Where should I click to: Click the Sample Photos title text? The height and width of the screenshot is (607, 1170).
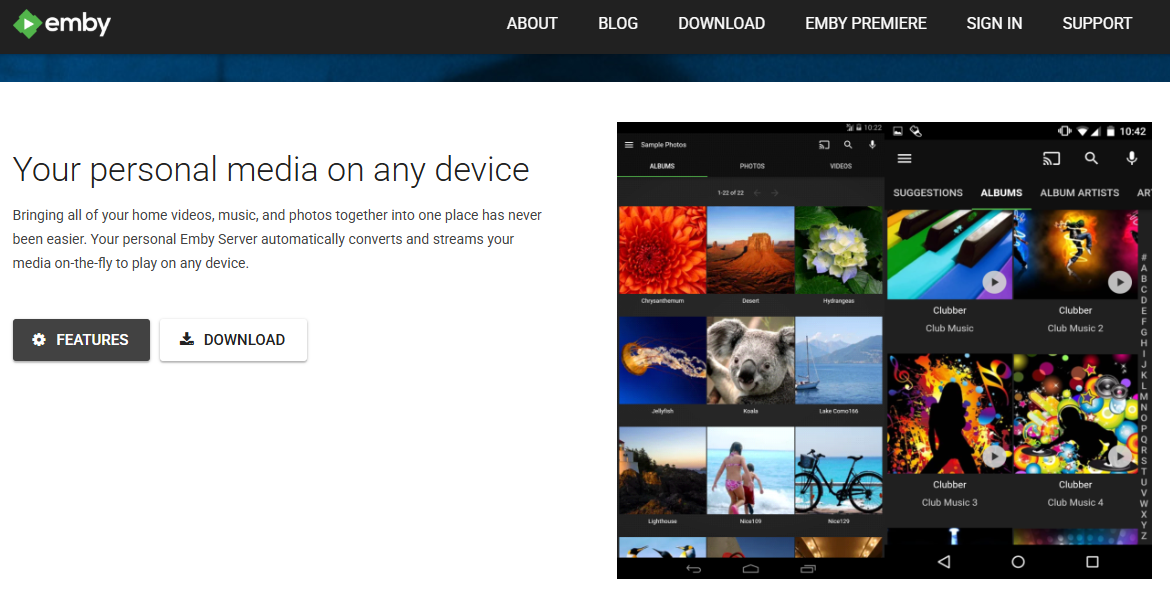(663, 145)
